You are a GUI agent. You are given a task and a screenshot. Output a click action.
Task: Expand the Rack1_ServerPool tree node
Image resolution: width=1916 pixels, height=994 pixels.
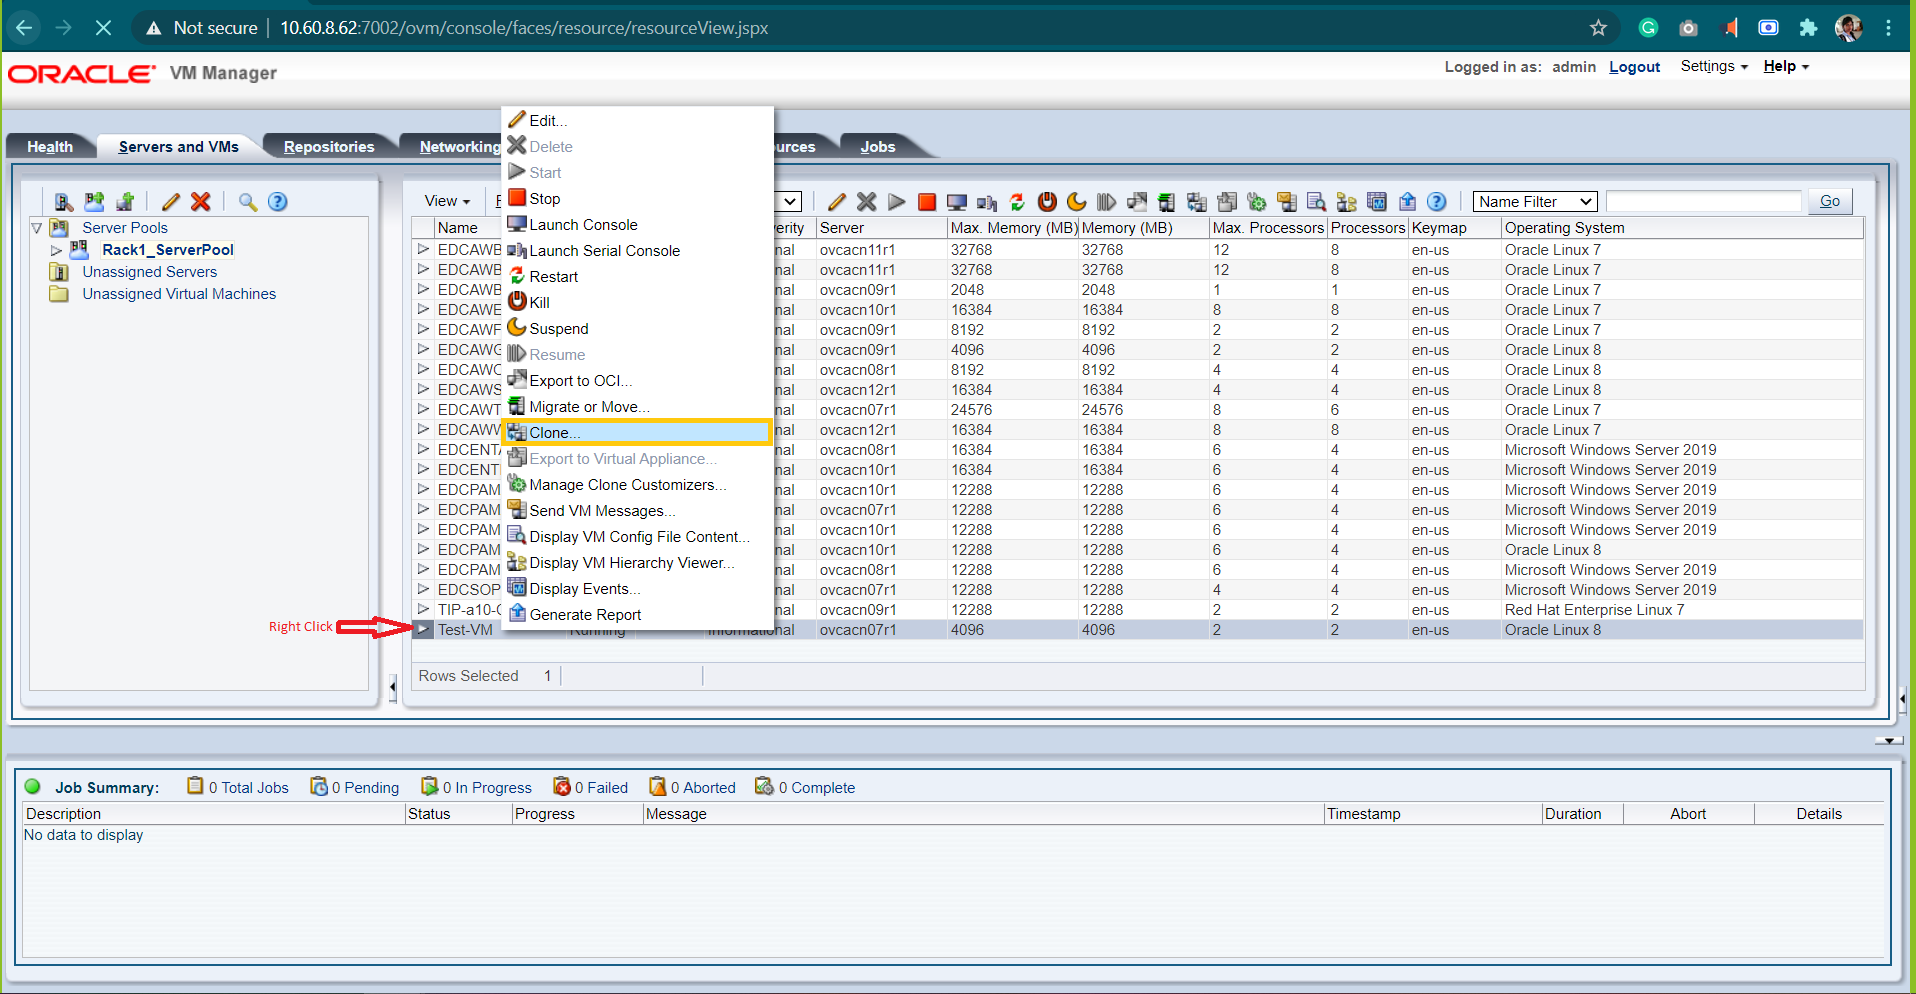click(57, 250)
